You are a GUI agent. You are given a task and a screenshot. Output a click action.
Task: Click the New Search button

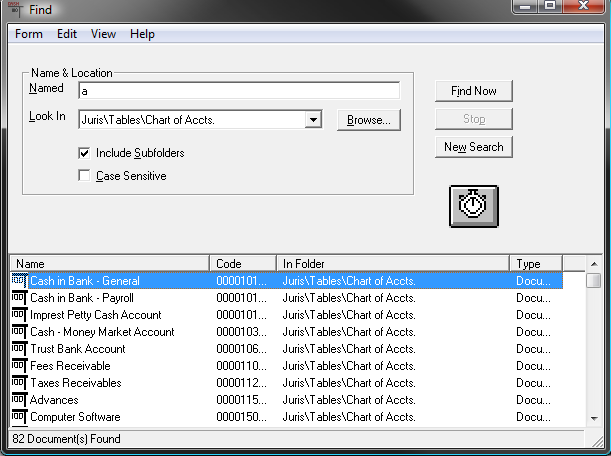pyautogui.click(x=474, y=147)
